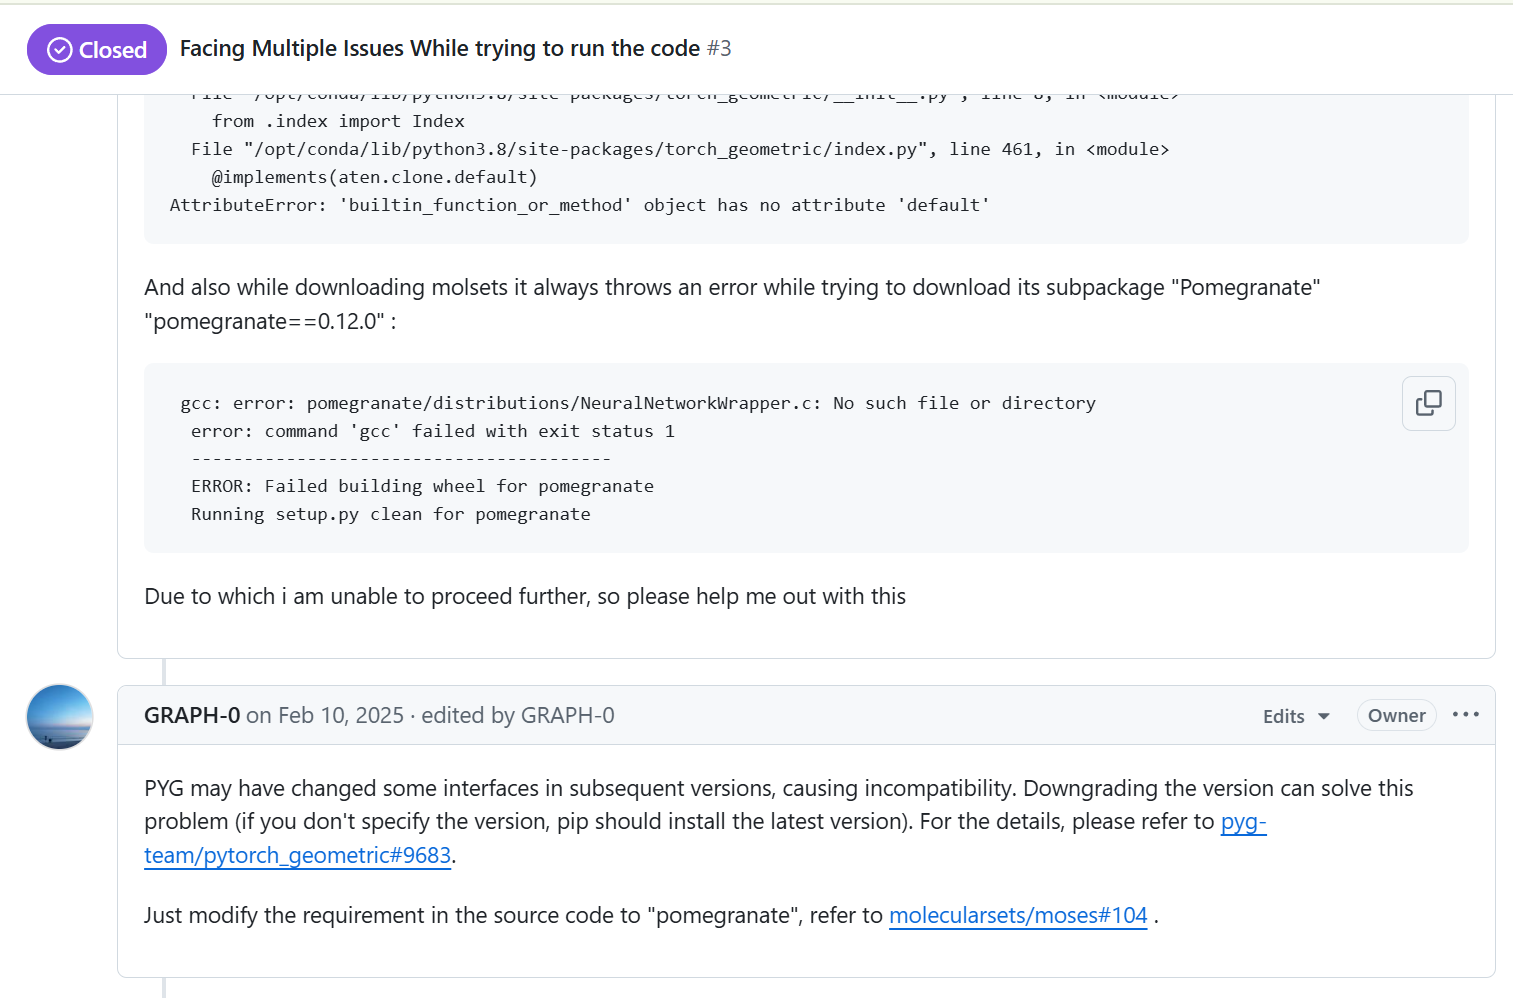Open the GRAPH-0 username link
This screenshot has width=1513, height=998.
point(192,716)
